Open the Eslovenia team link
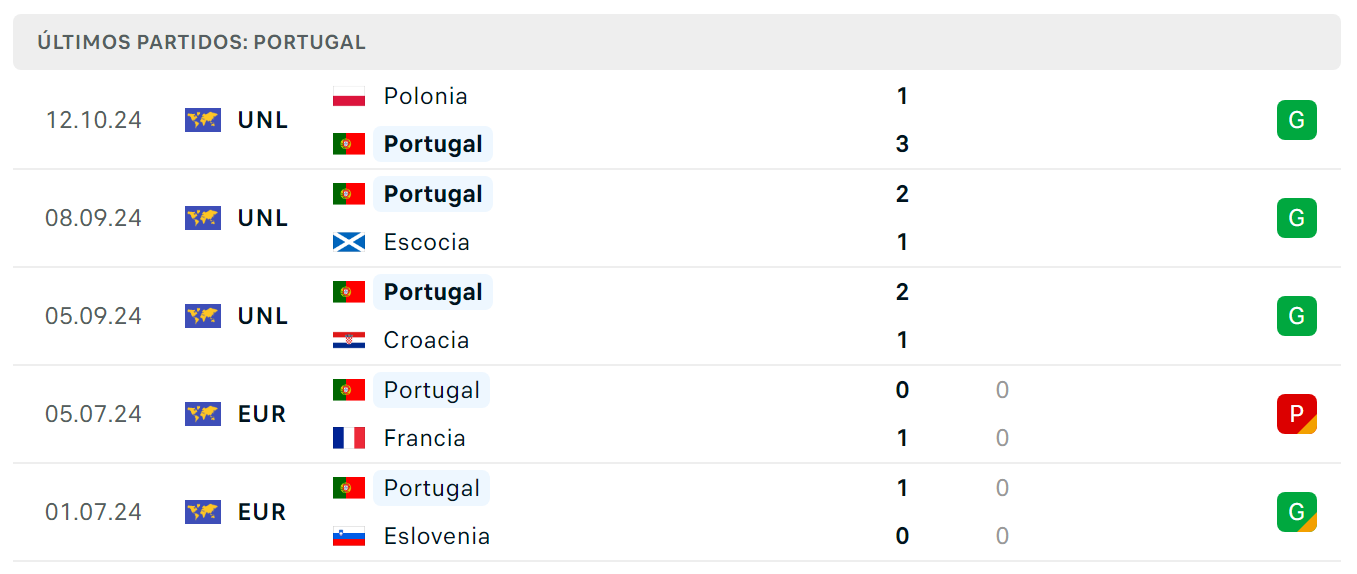Image resolution: width=1357 pixels, height=574 pixels. [x=437, y=536]
